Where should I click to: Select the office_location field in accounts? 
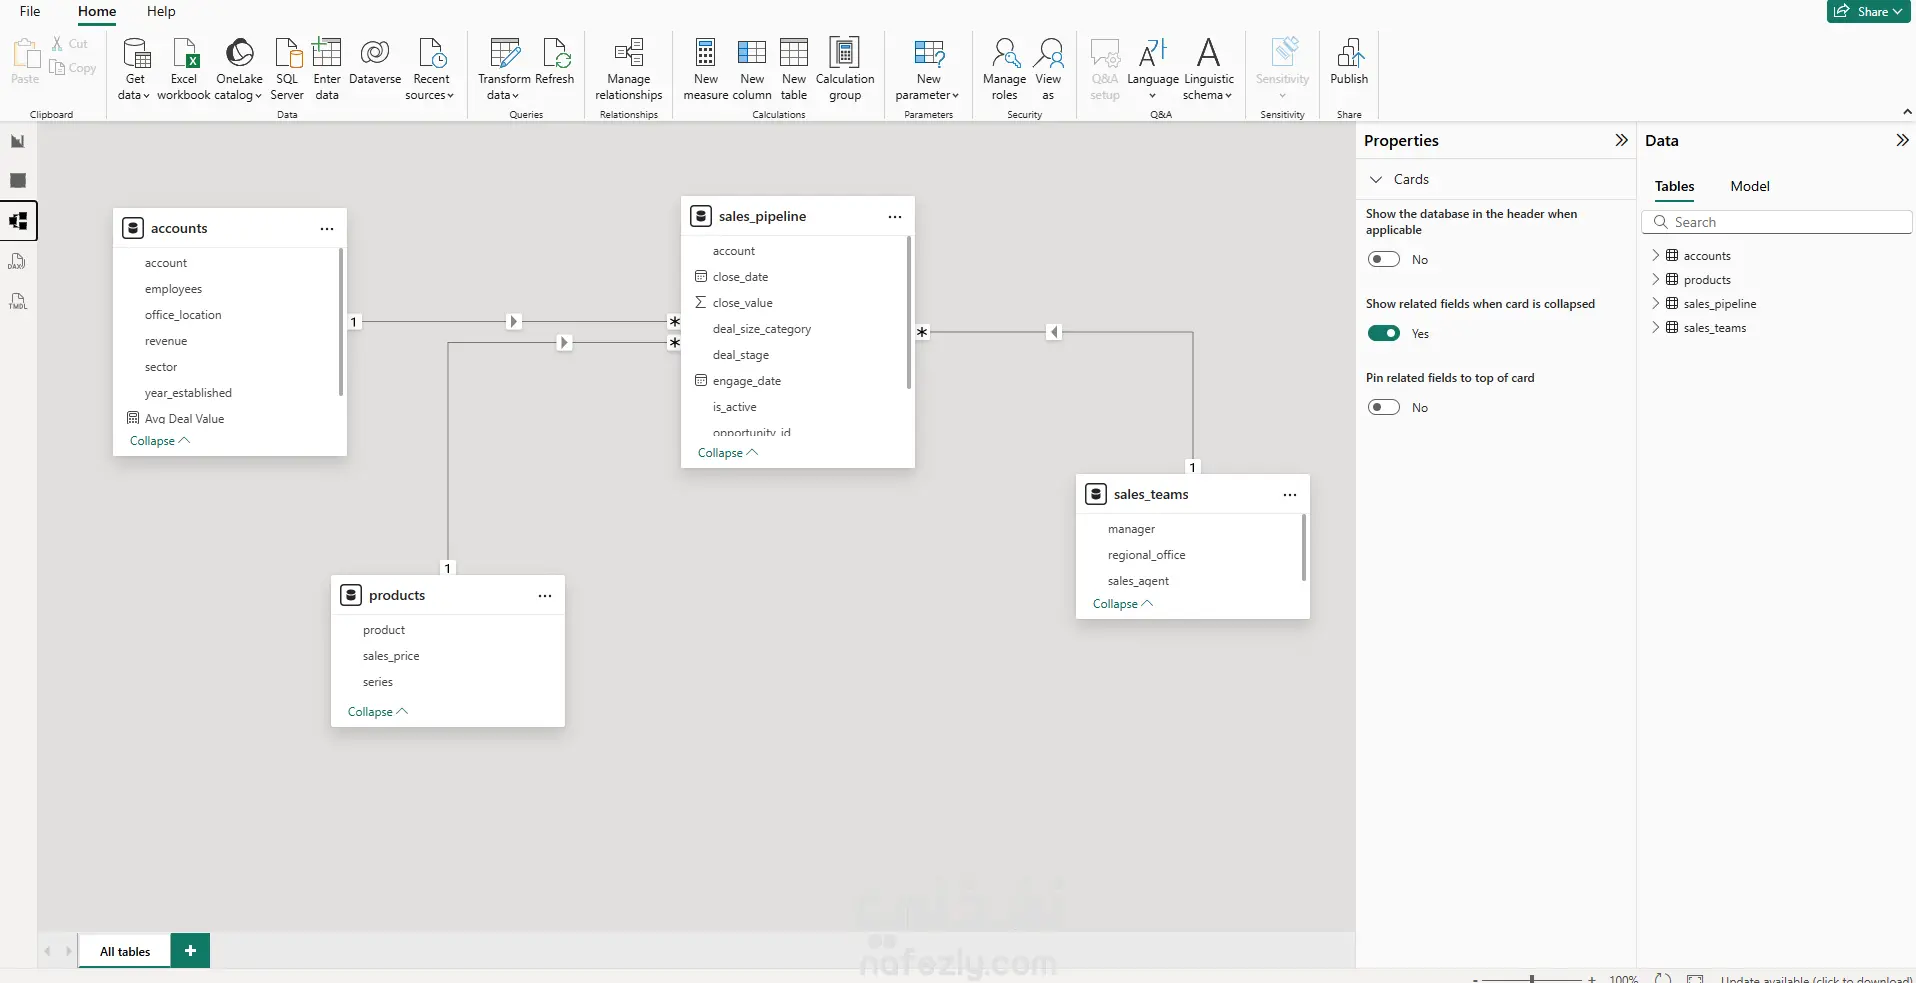click(183, 315)
